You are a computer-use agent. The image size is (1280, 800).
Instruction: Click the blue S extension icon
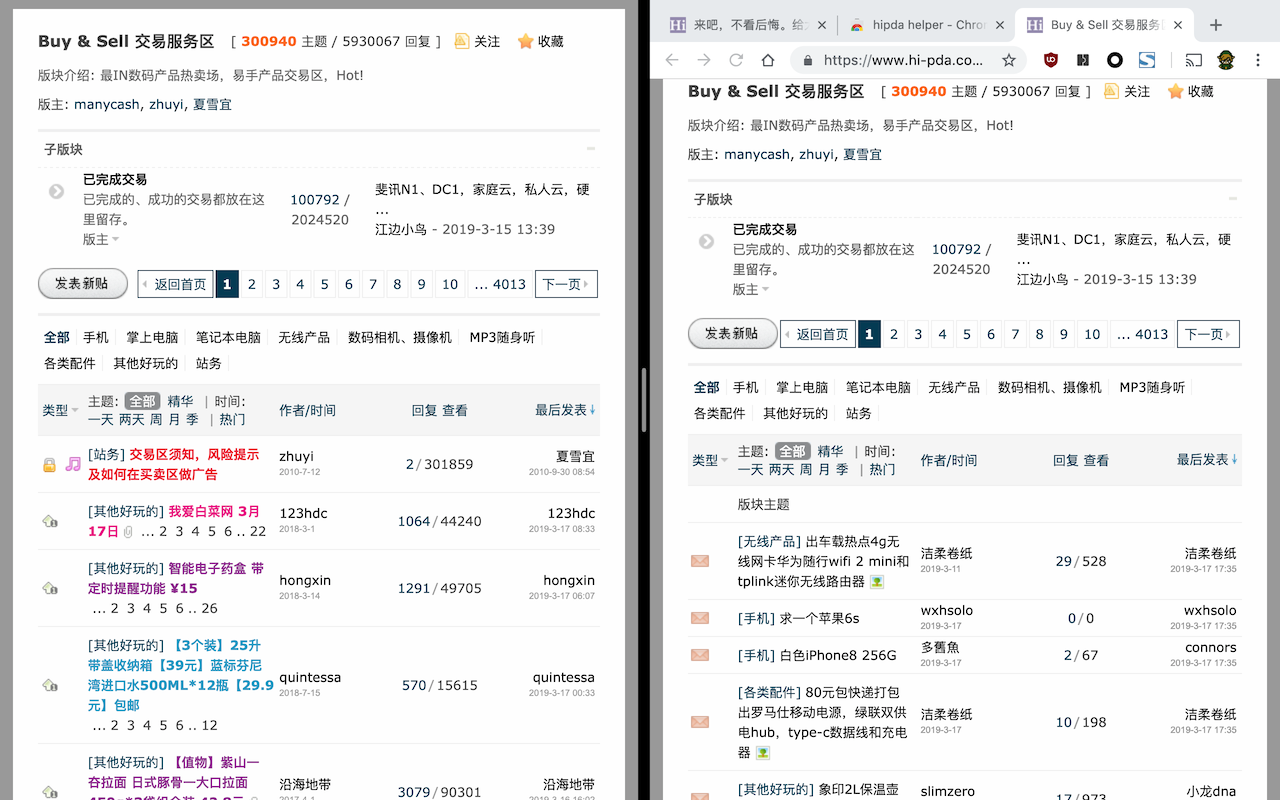coord(1147,60)
